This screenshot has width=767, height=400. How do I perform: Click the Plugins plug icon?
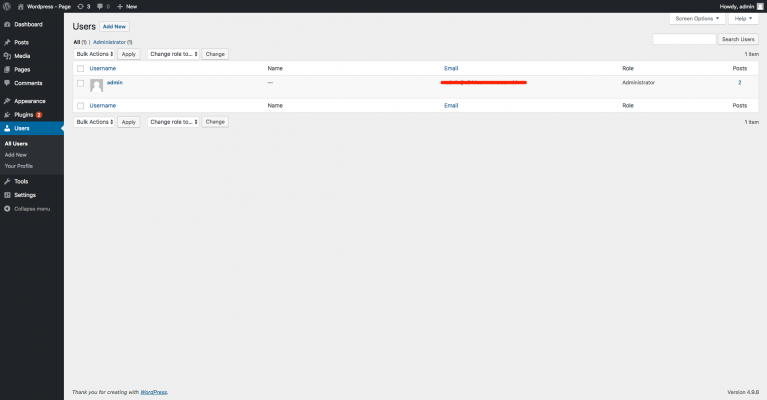[7, 115]
